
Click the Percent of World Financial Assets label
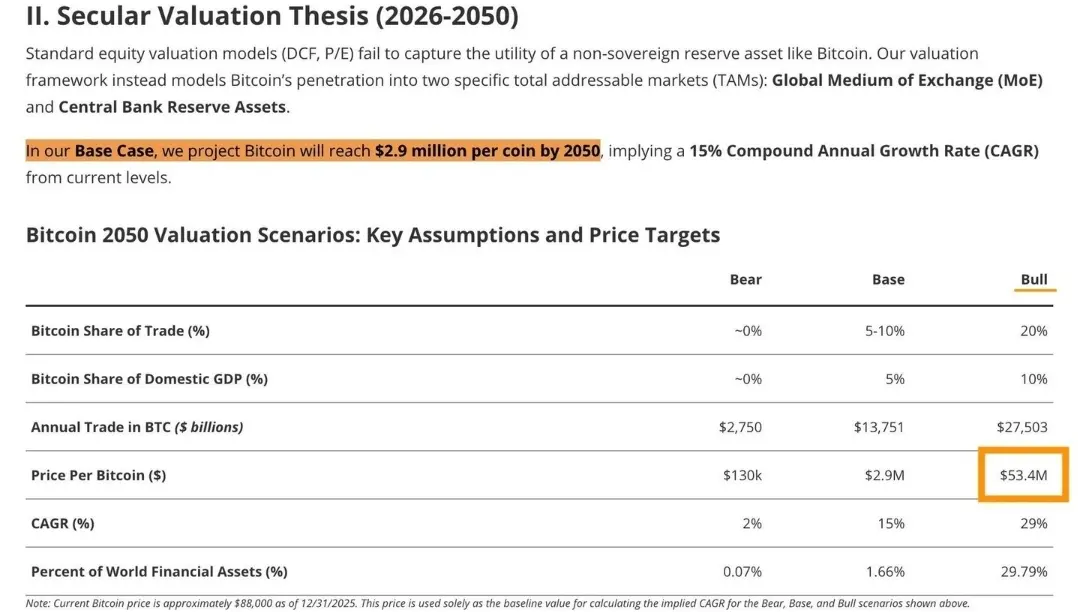click(x=159, y=571)
